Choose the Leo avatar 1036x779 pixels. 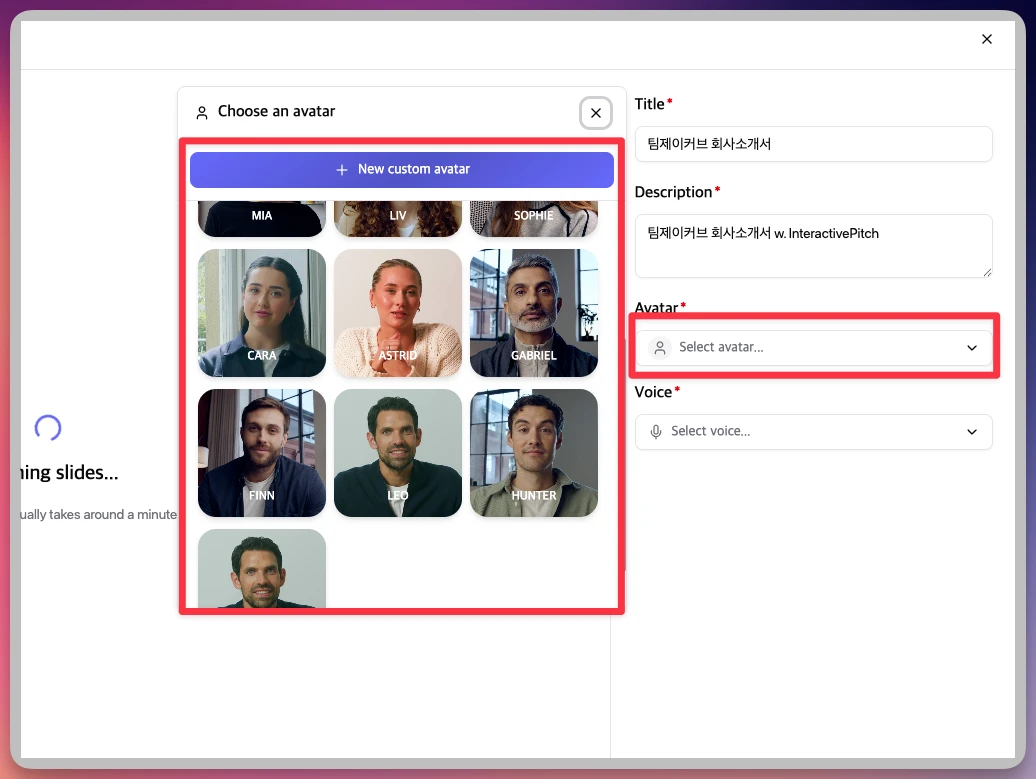click(398, 453)
